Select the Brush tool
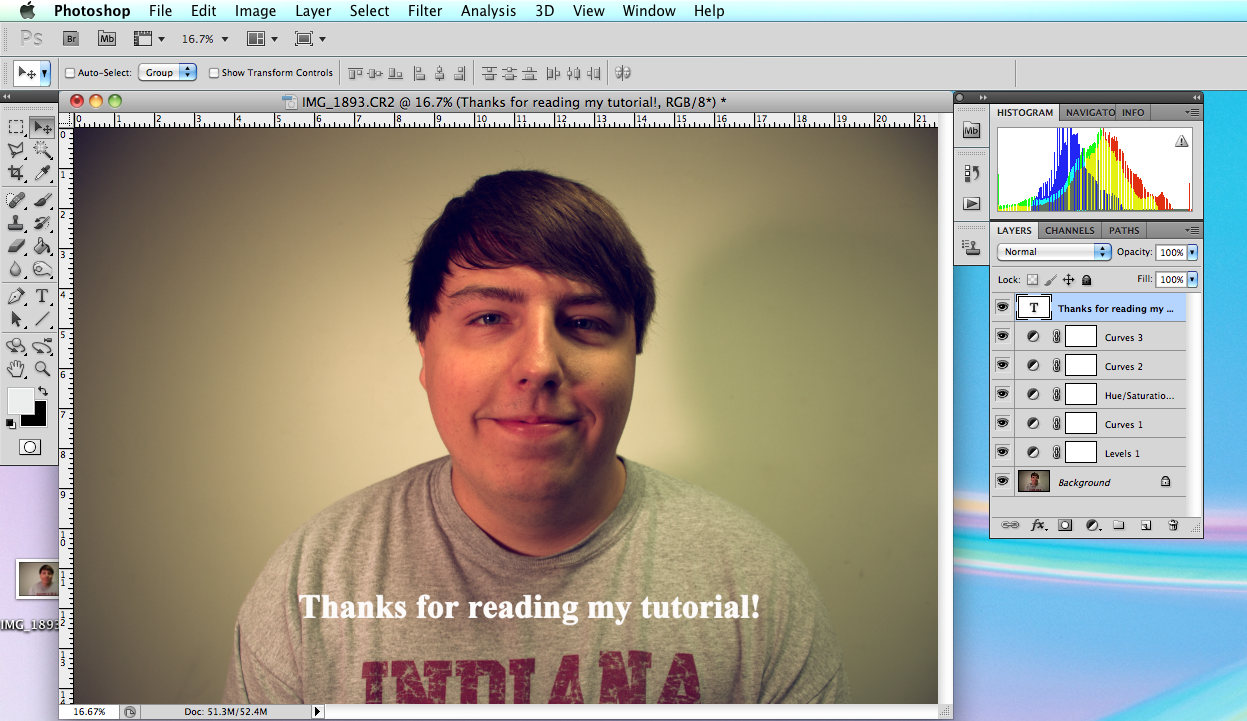Screen dimensions: 1247x721 tap(42, 200)
